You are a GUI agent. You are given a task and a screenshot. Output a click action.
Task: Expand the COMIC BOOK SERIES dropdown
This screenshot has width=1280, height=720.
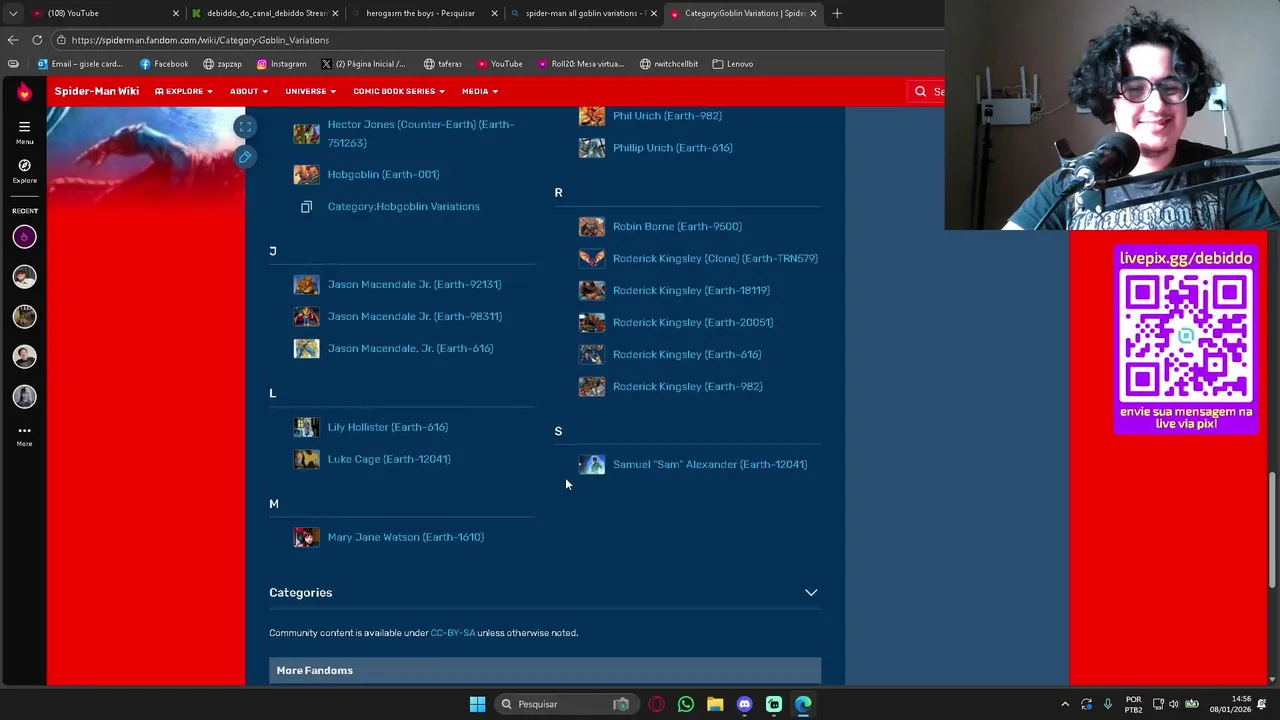click(x=398, y=91)
